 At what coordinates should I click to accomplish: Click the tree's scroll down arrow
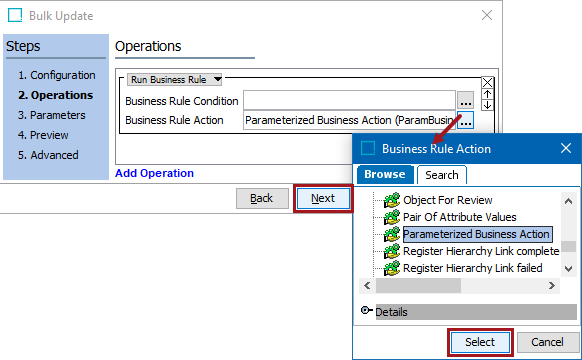point(568,268)
